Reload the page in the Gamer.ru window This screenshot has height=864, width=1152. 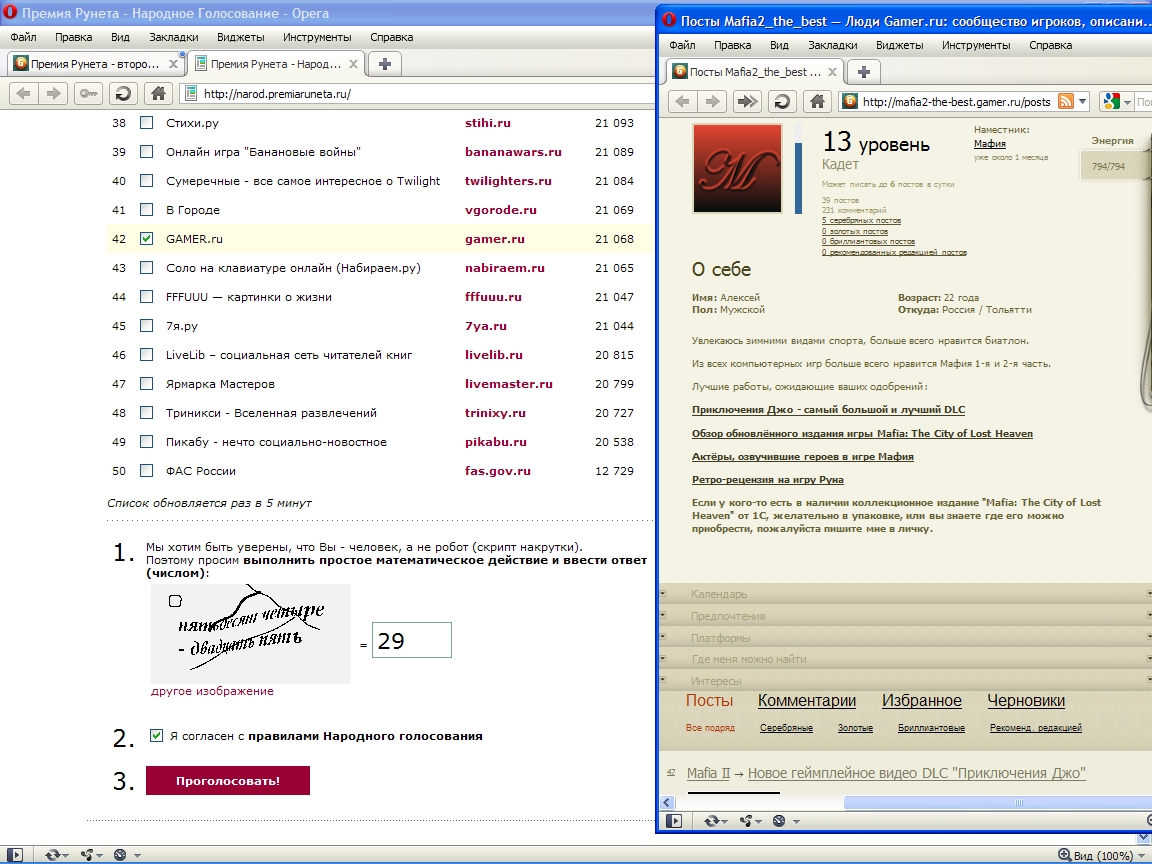[x=782, y=101]
